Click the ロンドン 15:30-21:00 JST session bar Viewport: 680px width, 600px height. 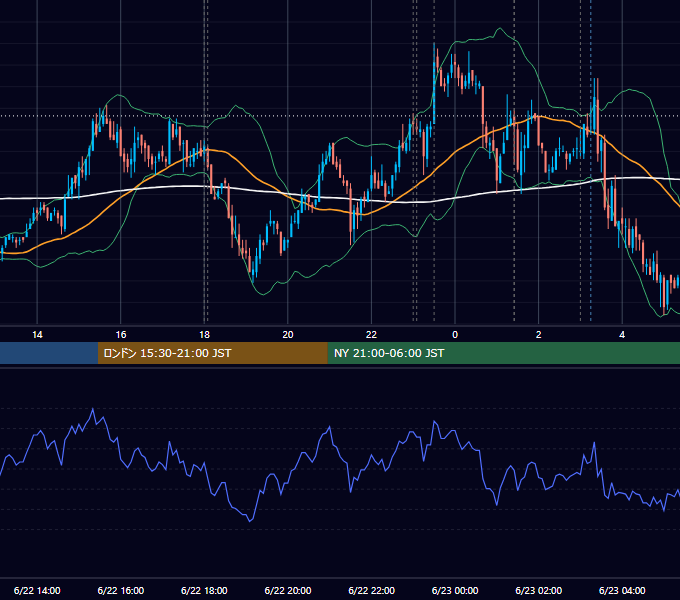point(212,353)
